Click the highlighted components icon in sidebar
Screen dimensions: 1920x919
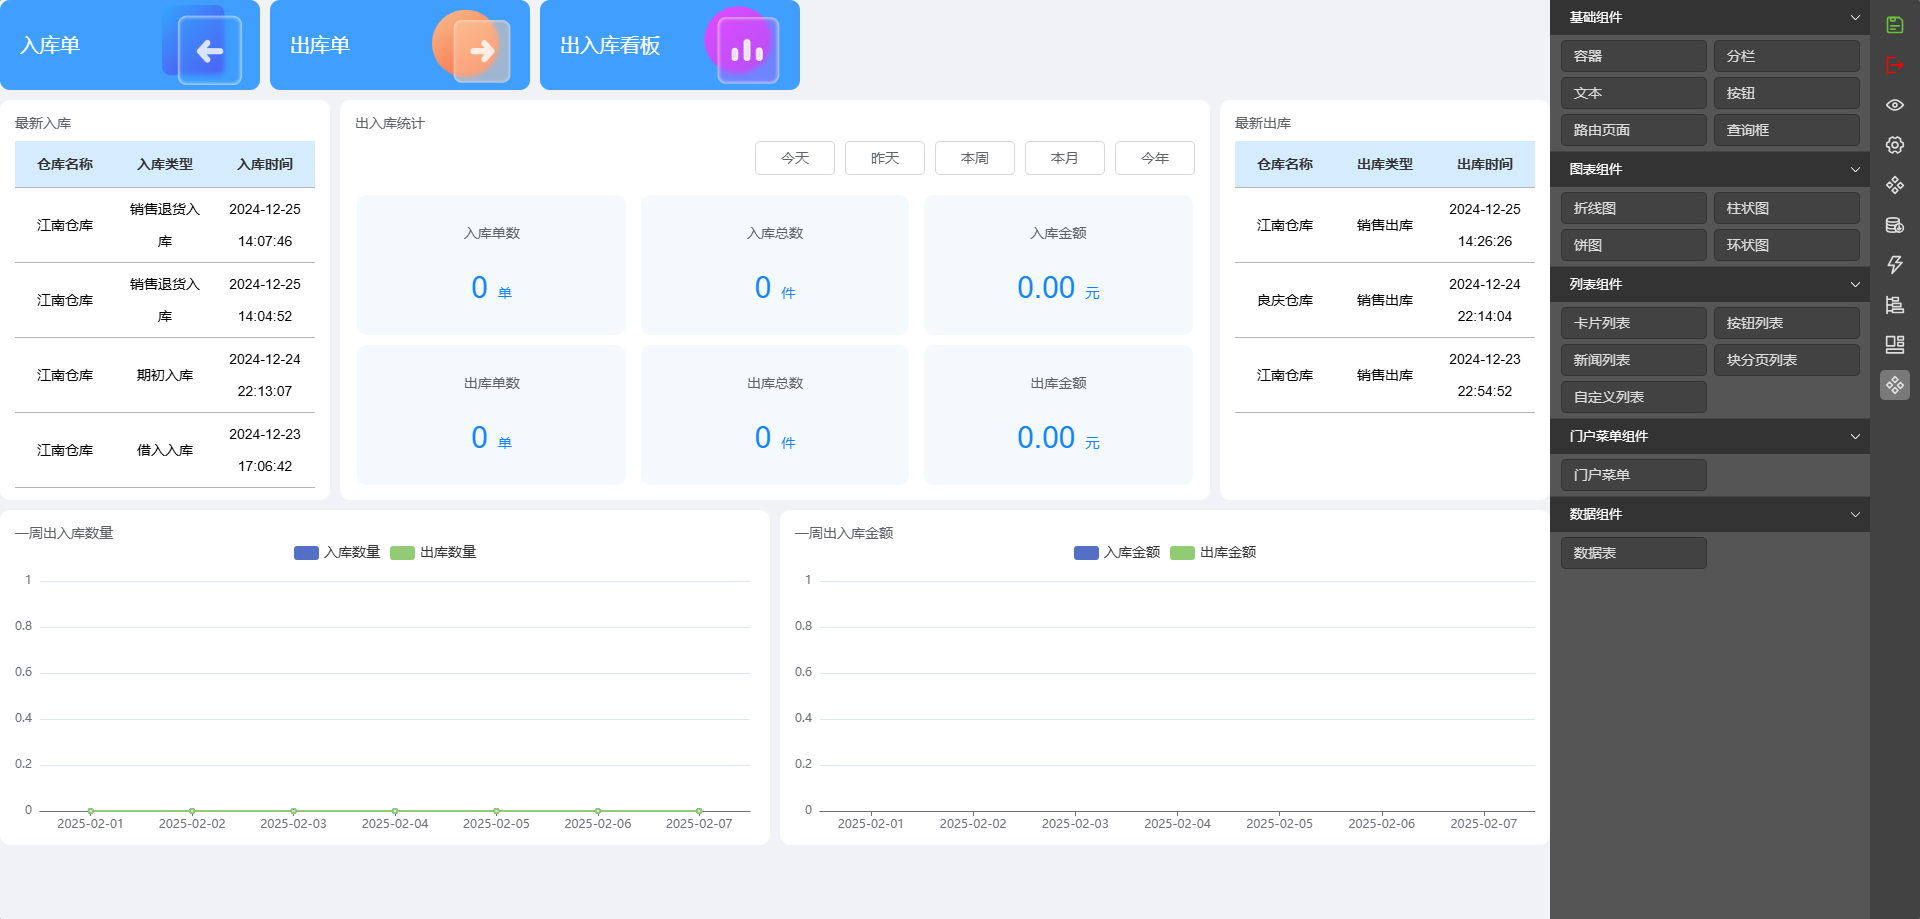[1894, 385]
